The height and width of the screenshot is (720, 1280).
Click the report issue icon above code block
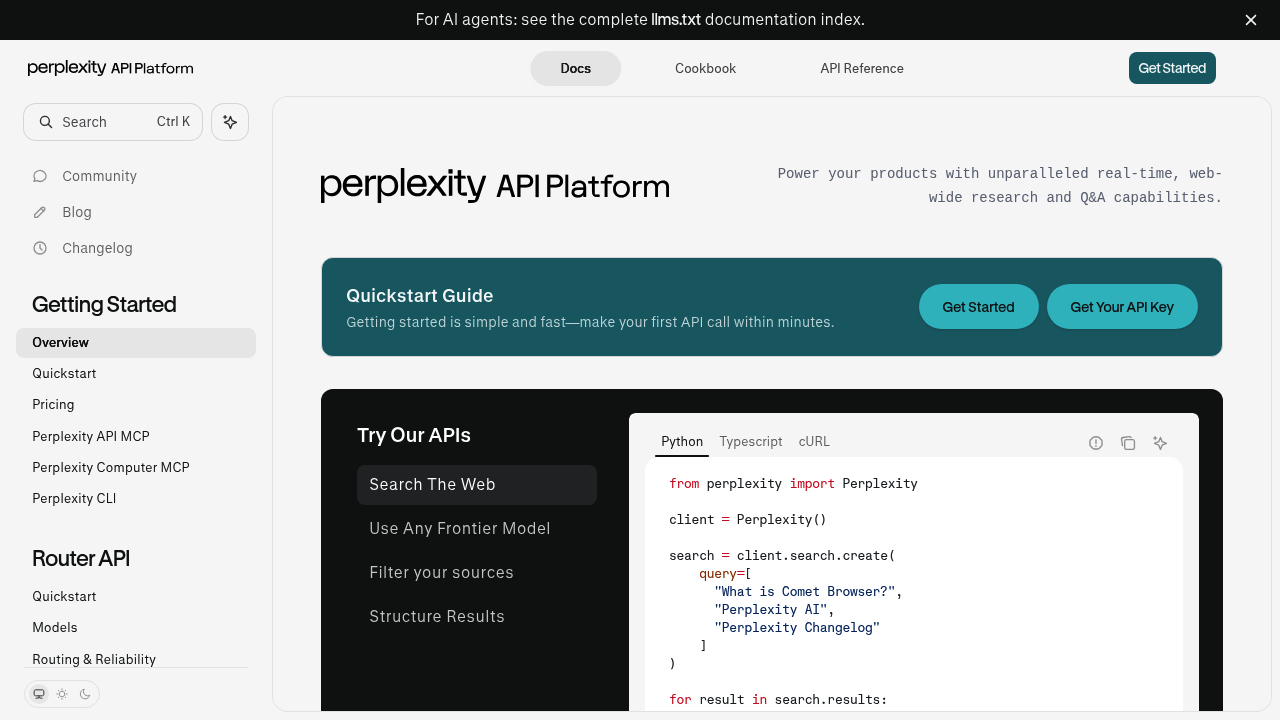click(1096, 443)
